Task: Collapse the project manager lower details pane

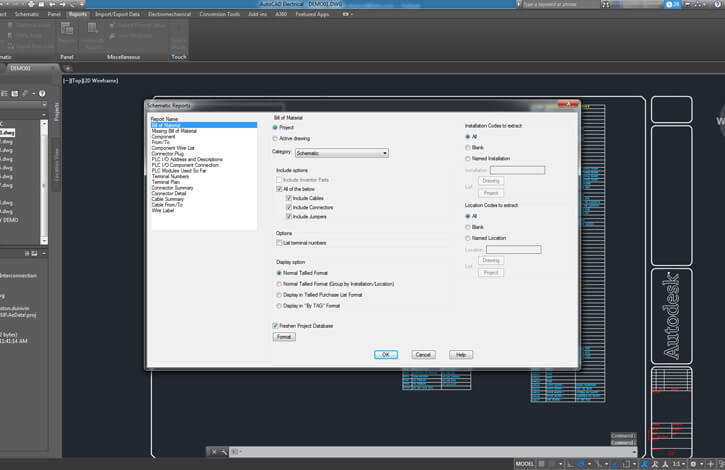Action: 44,254
